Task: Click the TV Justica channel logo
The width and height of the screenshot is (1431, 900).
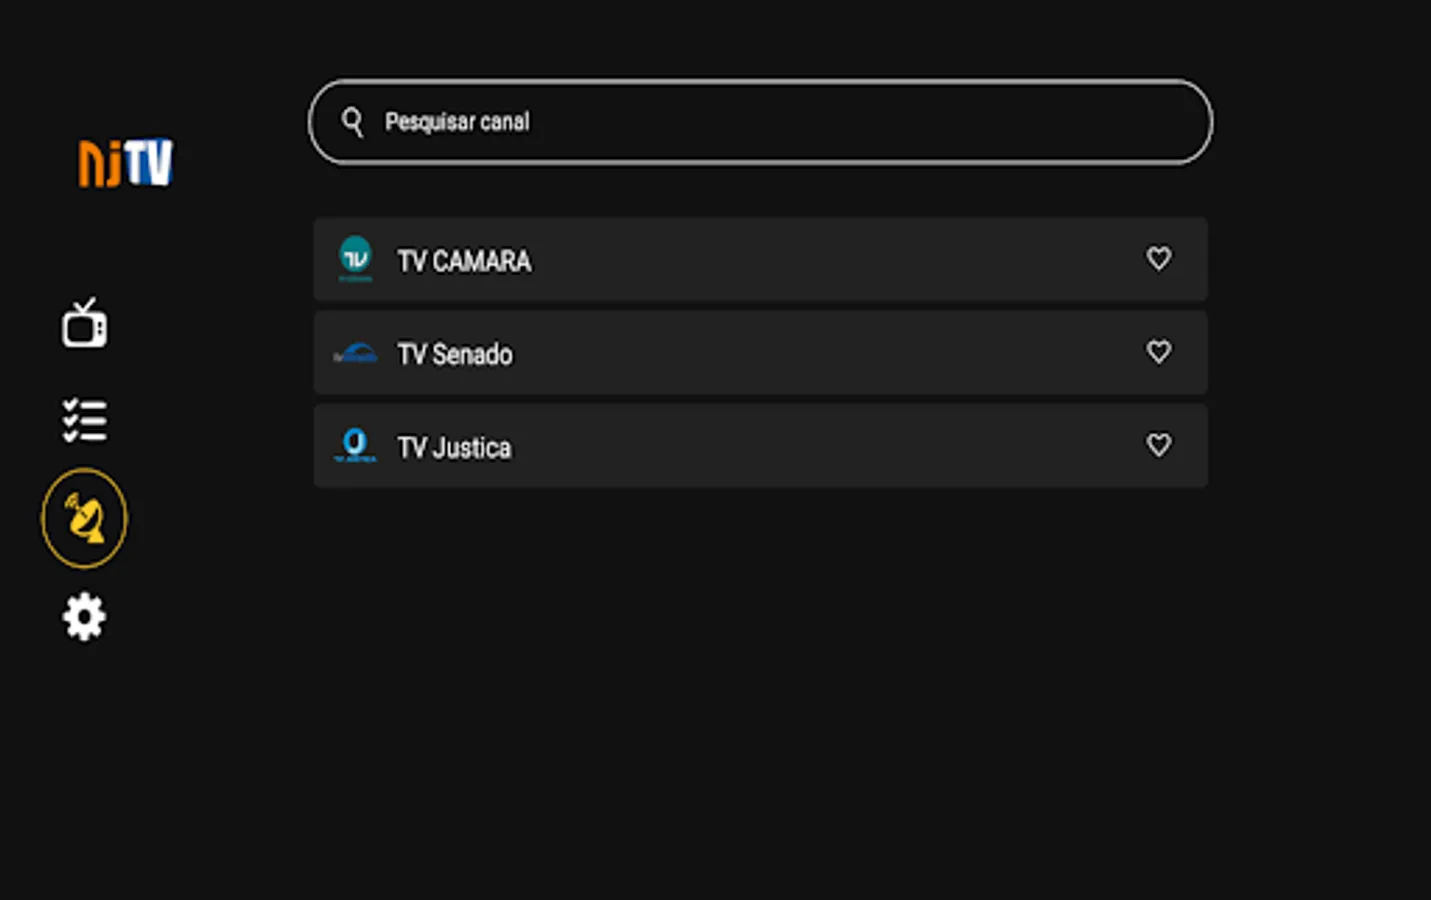Action: [355, 445]
